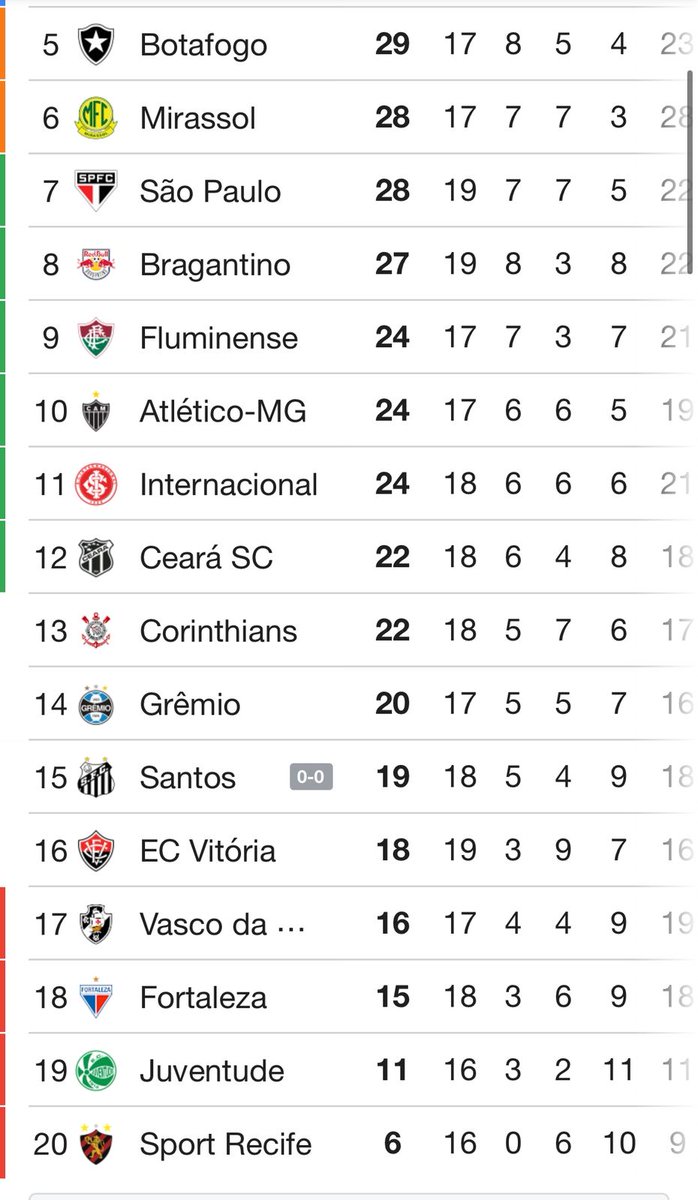Open the Fortaleza team page link
The height and width of the screenshot is (1200, 698).
pos(203,997)
